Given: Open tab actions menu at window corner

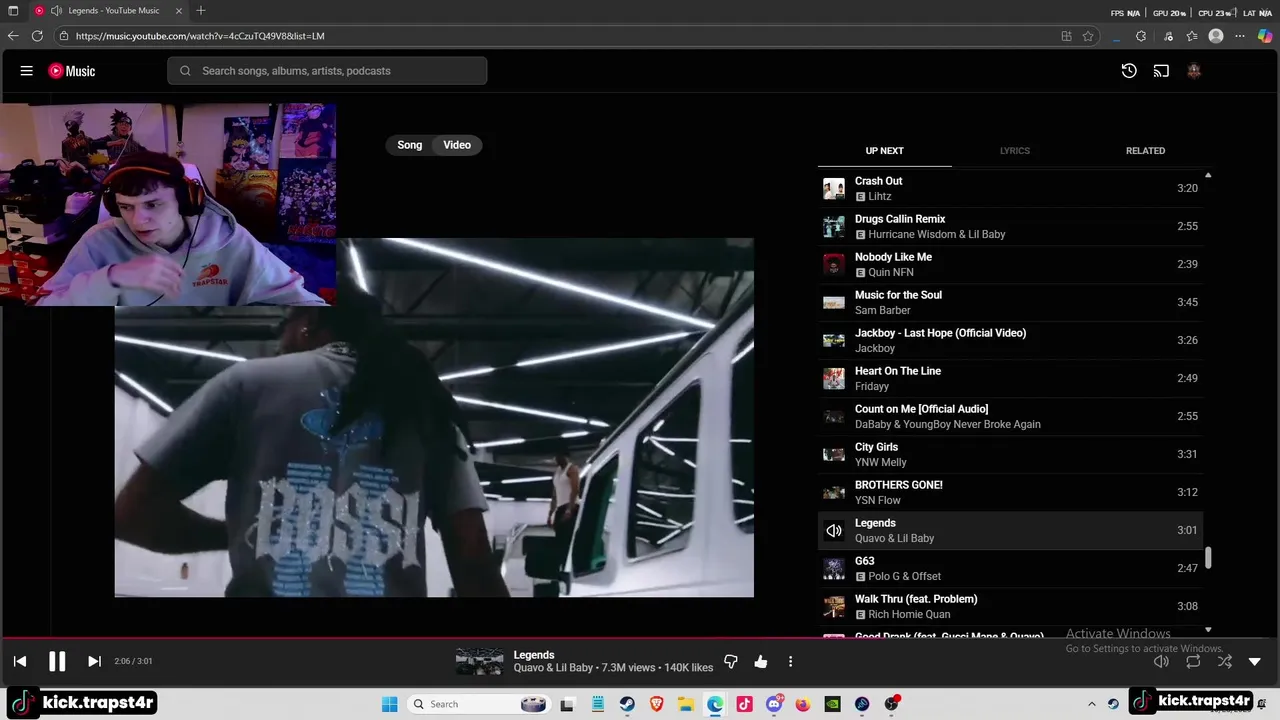Looking at the screenshot, I should pyautogui.click(x=13, y=11).
